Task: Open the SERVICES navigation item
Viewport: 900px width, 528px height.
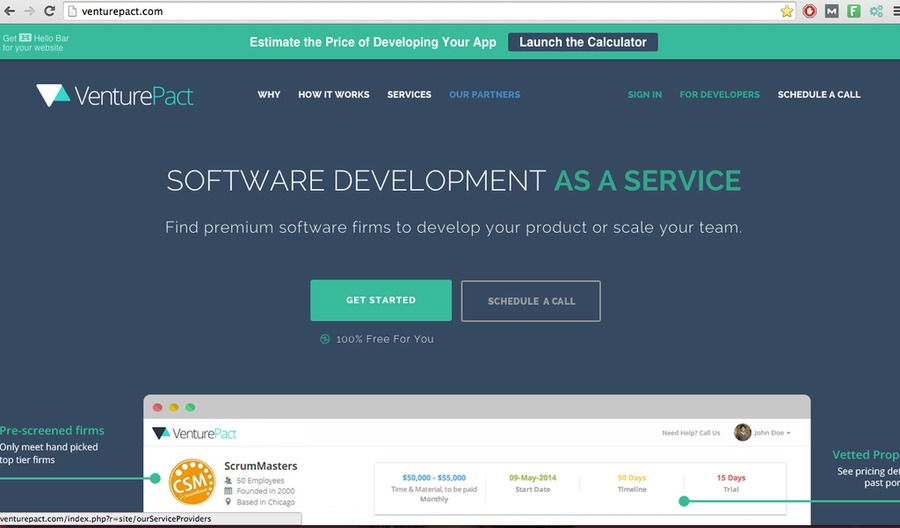Action: 409,95
